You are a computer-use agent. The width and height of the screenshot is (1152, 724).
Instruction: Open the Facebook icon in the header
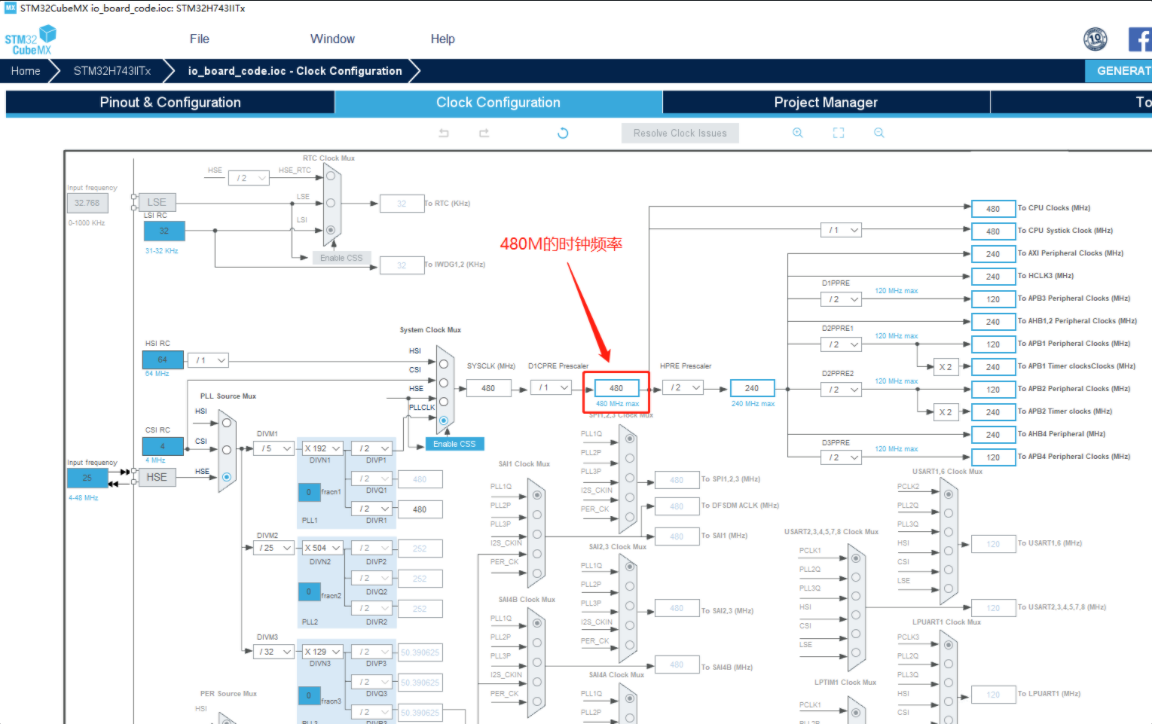pos(1139,39)
